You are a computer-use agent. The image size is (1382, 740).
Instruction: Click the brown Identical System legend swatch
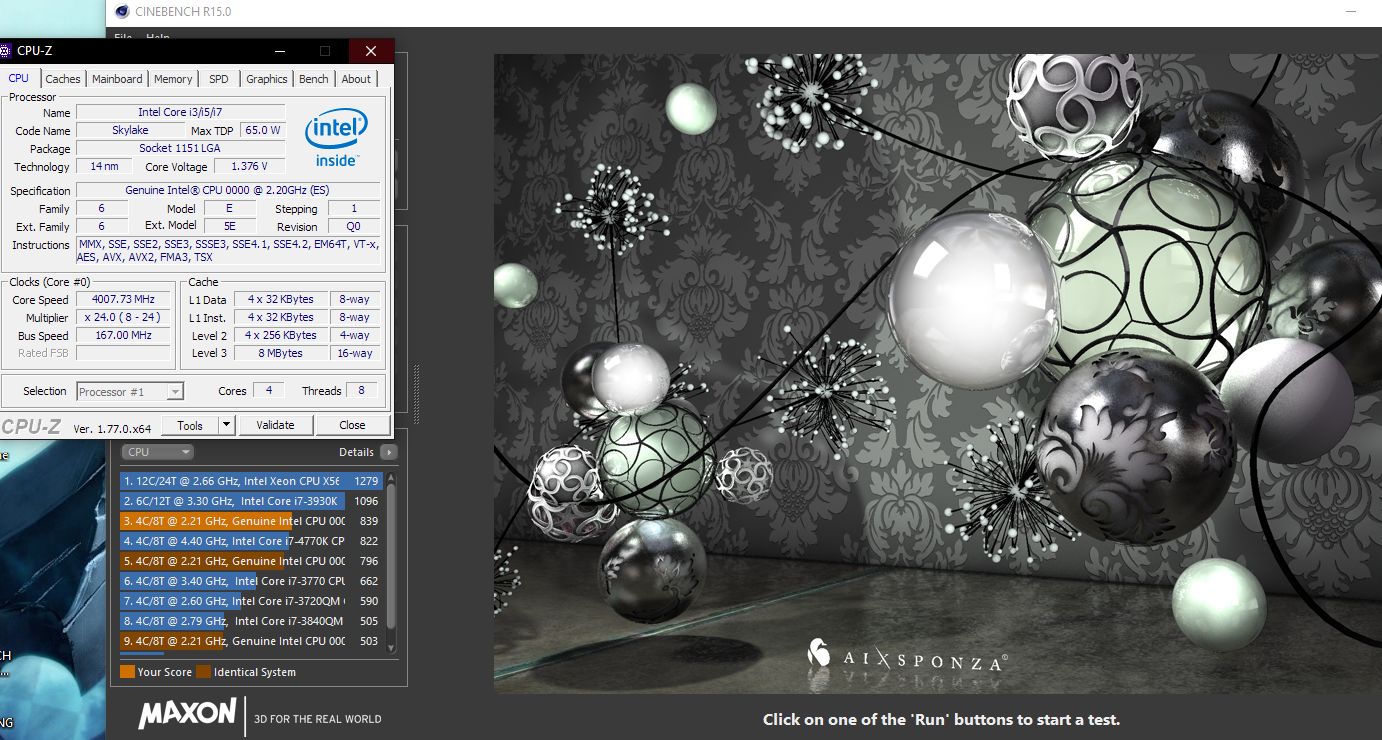203,672
